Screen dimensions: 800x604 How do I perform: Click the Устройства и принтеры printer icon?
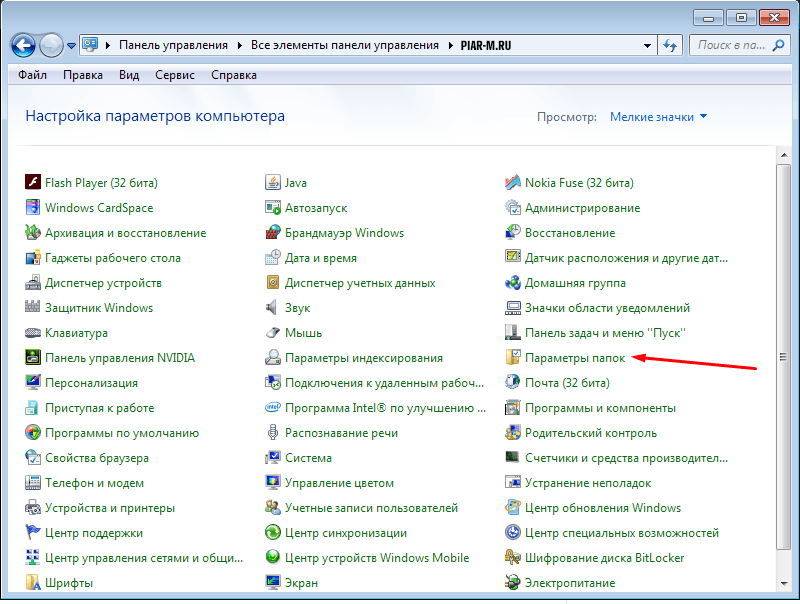[x=33, y=507]
